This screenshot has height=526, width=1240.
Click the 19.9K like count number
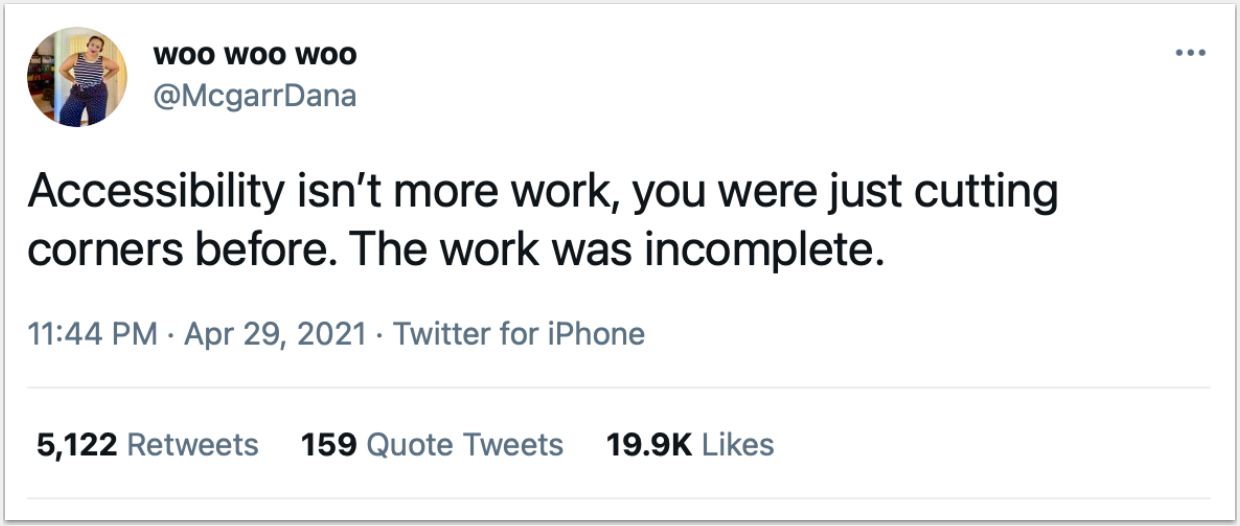coord(649,444)
